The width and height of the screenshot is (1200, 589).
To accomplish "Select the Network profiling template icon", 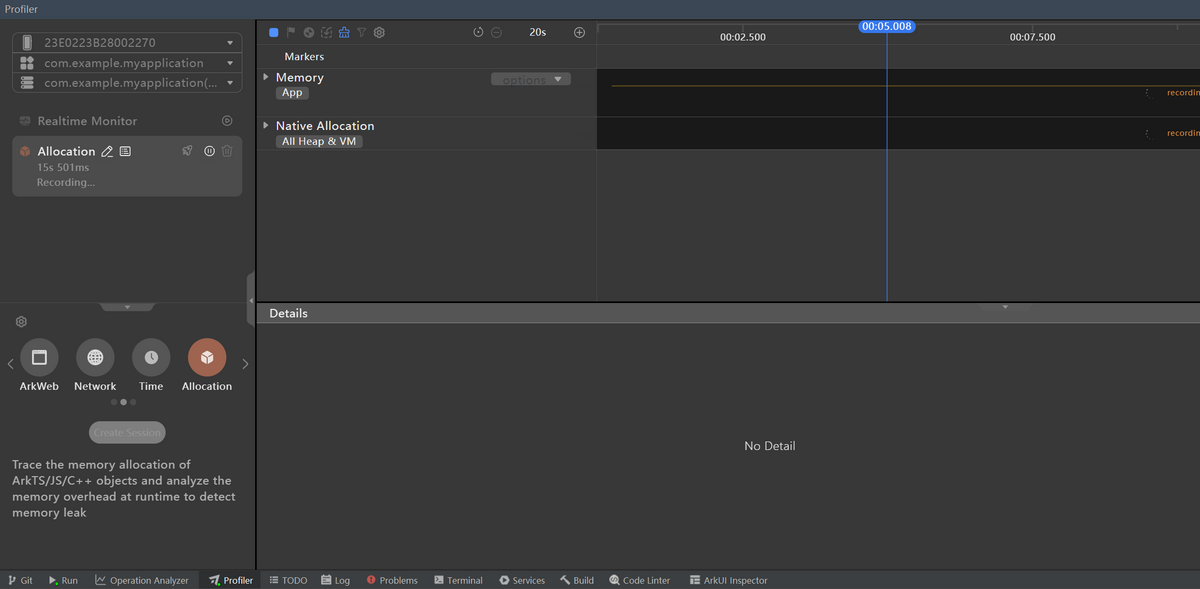I will click(95, 357).
